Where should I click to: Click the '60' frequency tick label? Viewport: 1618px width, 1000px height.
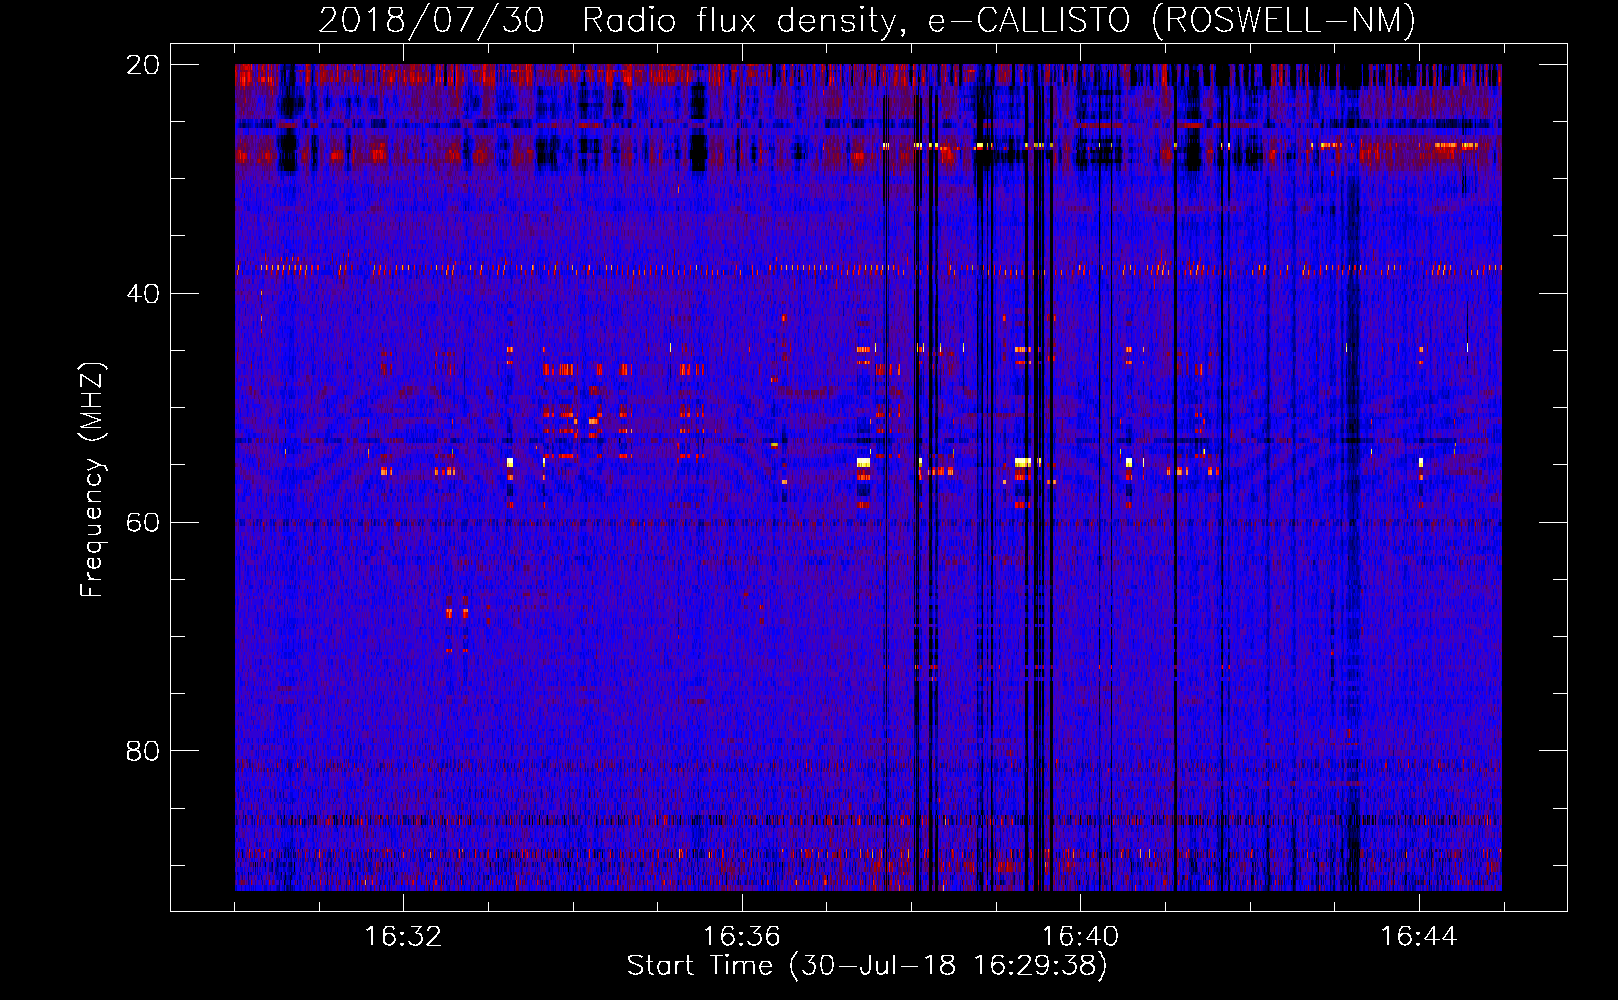[x=143, y=522]
